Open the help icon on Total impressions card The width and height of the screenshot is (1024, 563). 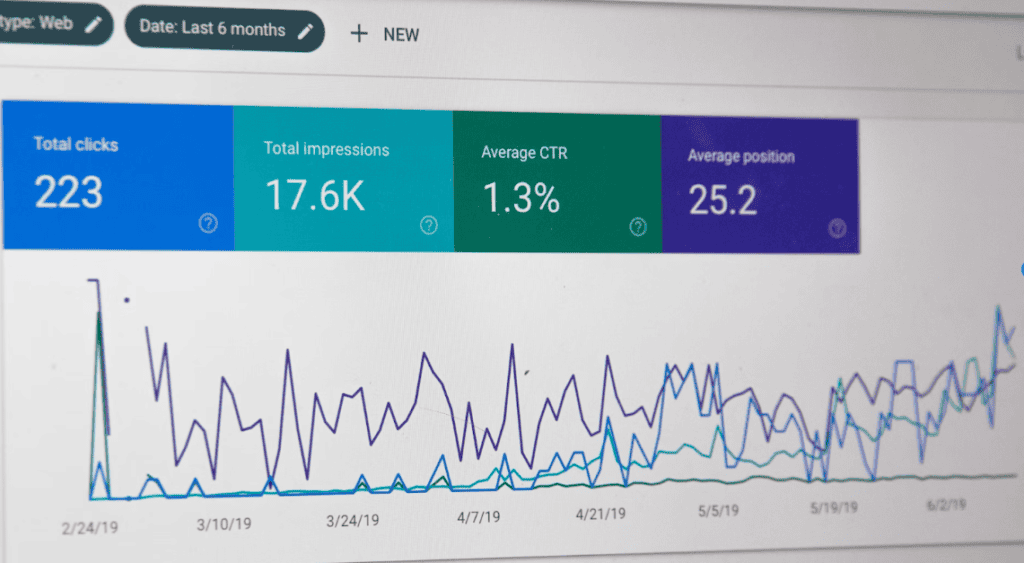click(429, 225)
